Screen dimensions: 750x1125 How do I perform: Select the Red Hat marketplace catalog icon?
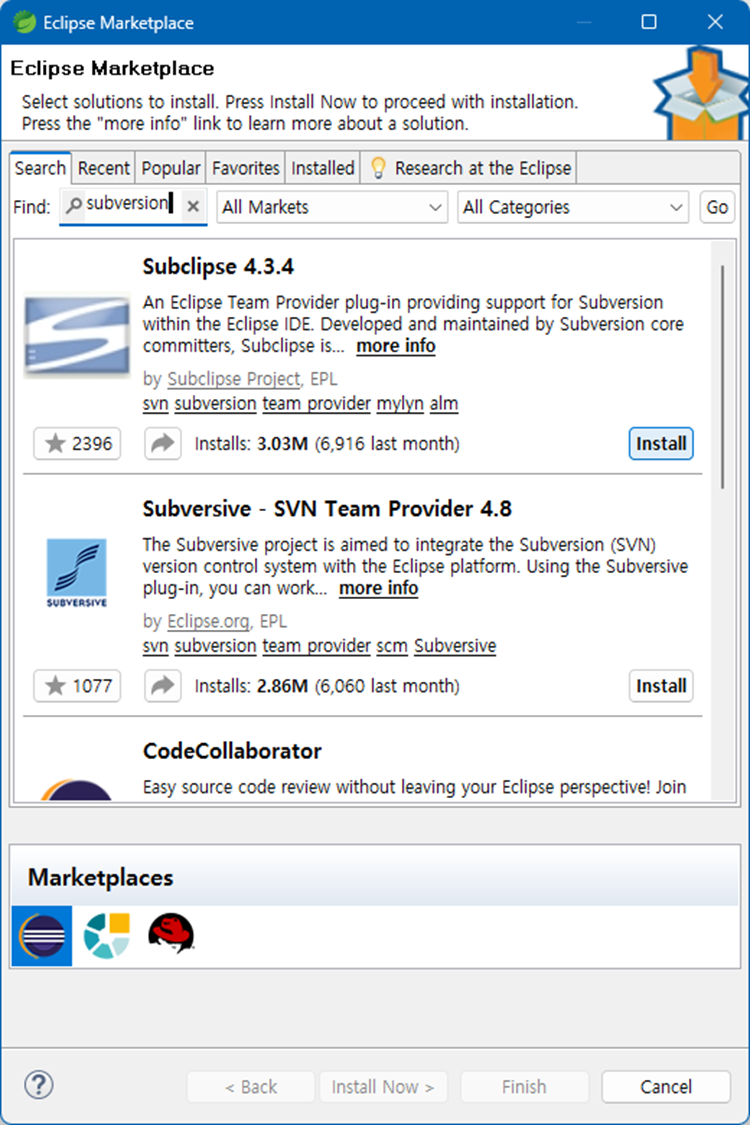171,933
